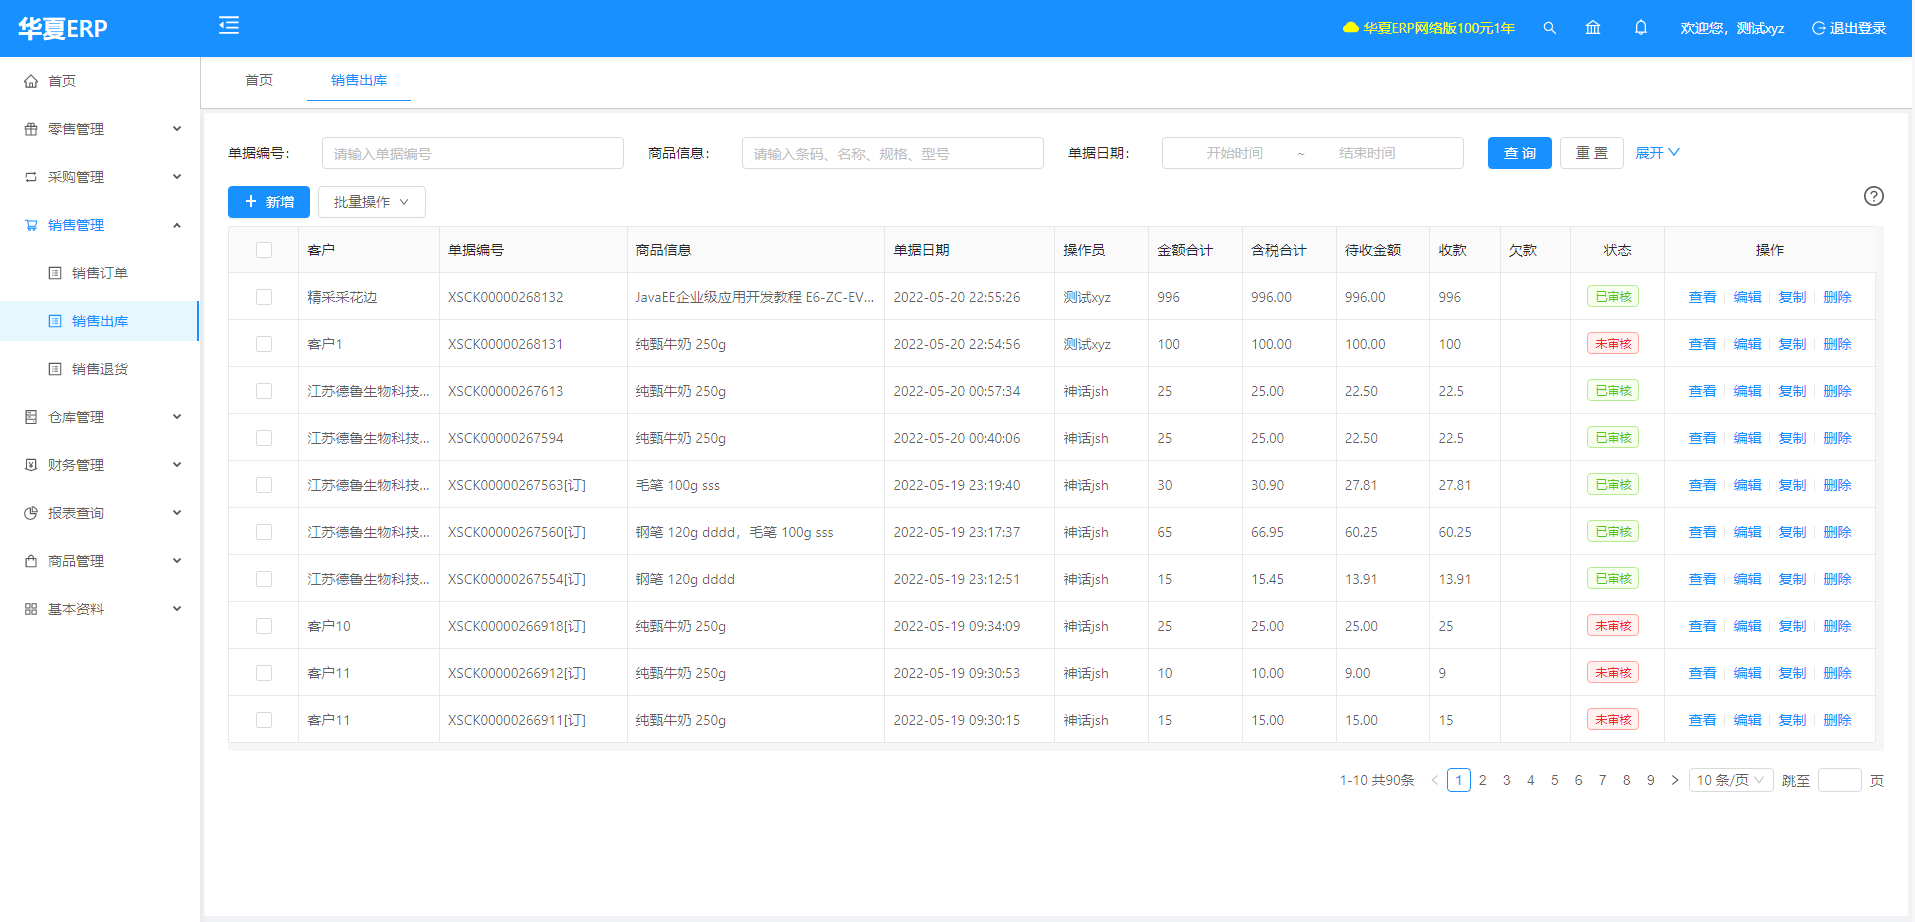Tick the checkbox for XSCK00000267563[订]
Image resolution: width=1915 pixels, height=922 pixels.
[x=264, y=485]
